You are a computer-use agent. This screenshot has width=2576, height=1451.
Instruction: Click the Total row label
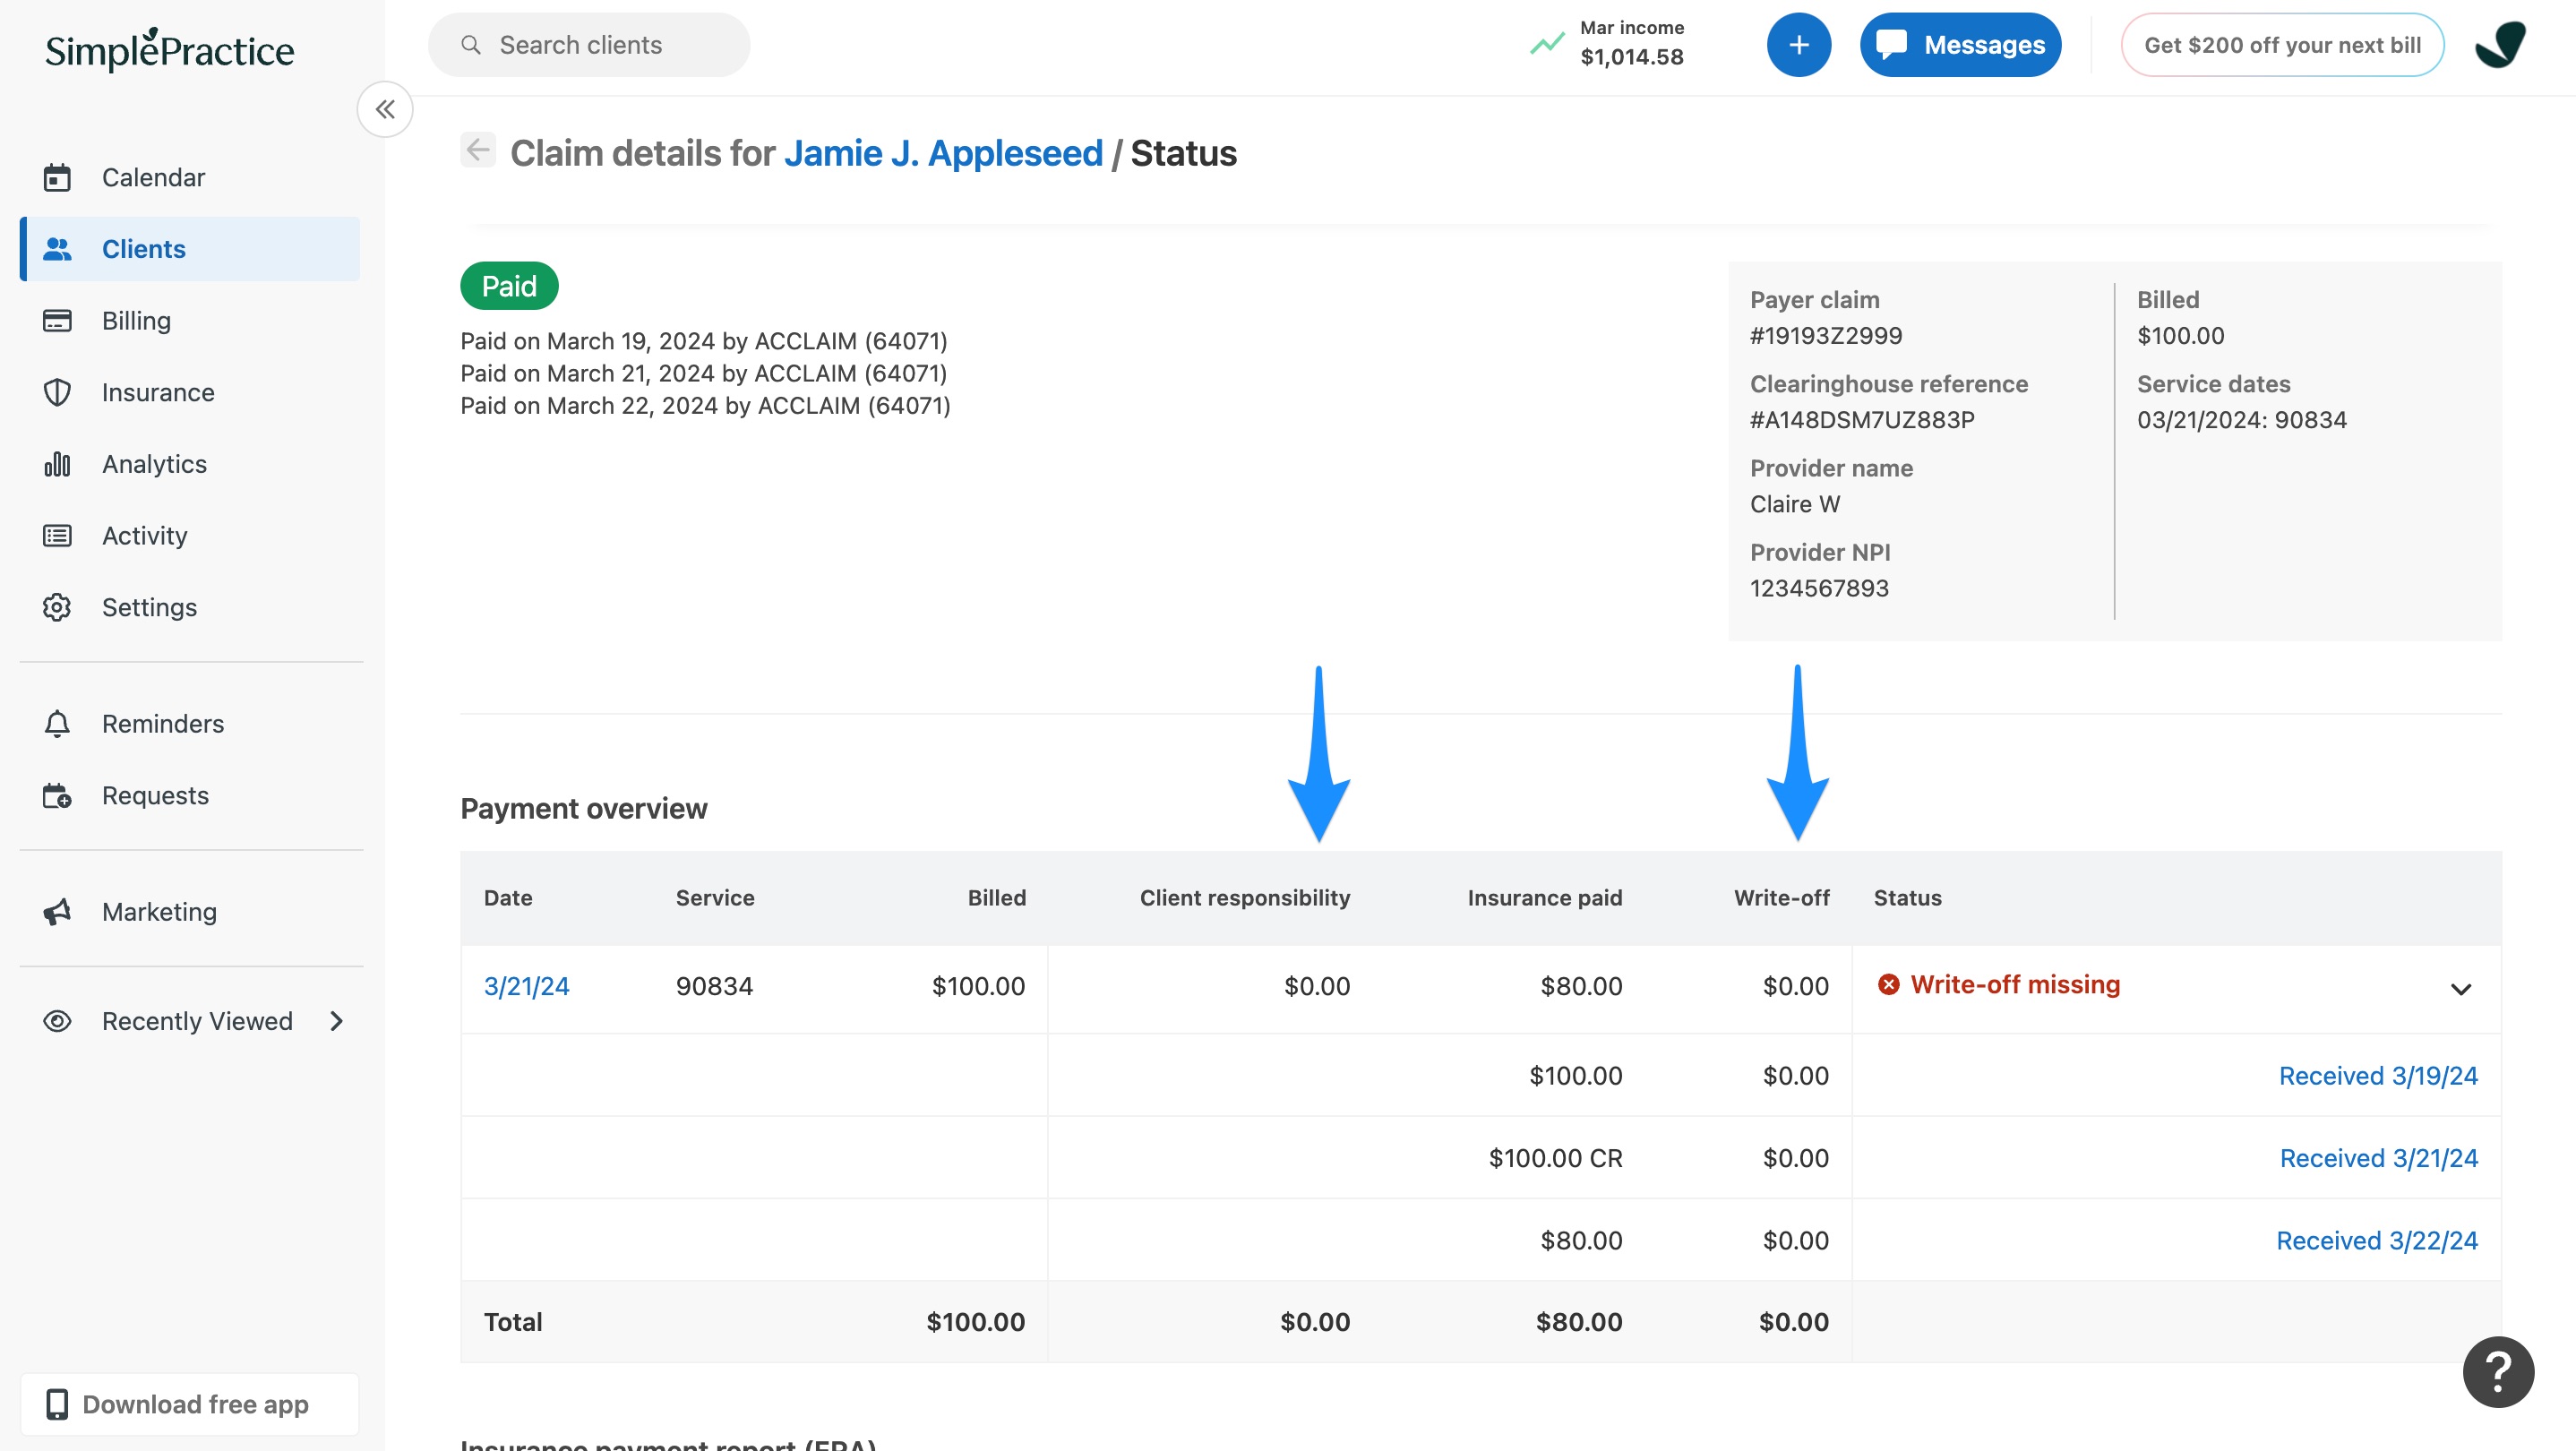(513, 1322)
